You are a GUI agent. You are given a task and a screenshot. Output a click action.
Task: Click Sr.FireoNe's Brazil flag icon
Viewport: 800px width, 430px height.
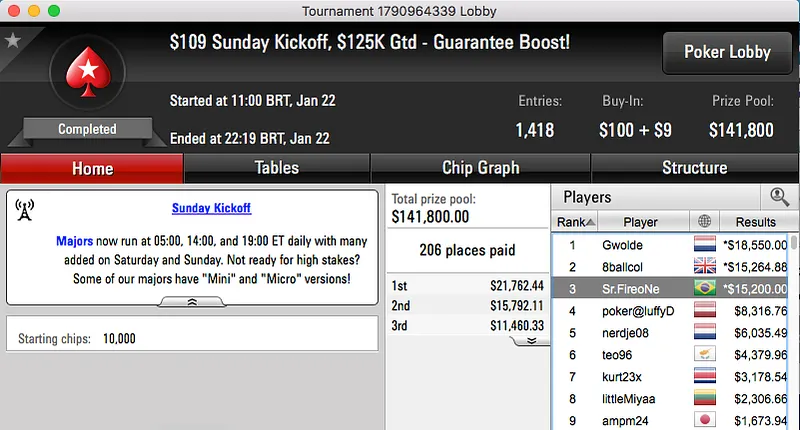(704, 288)
